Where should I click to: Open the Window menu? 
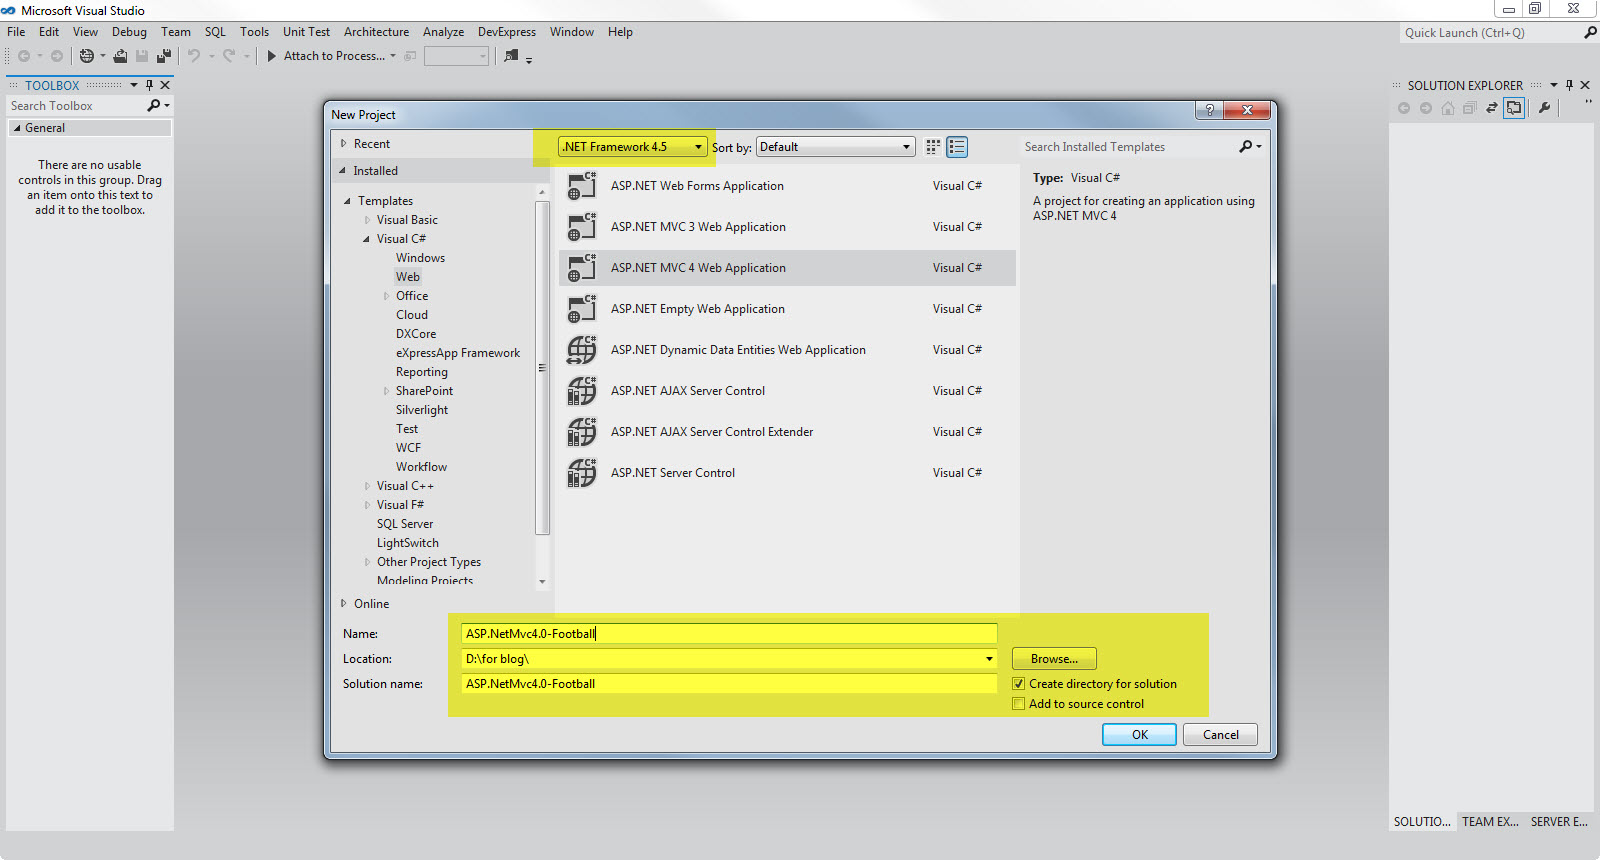coord(572,32)
